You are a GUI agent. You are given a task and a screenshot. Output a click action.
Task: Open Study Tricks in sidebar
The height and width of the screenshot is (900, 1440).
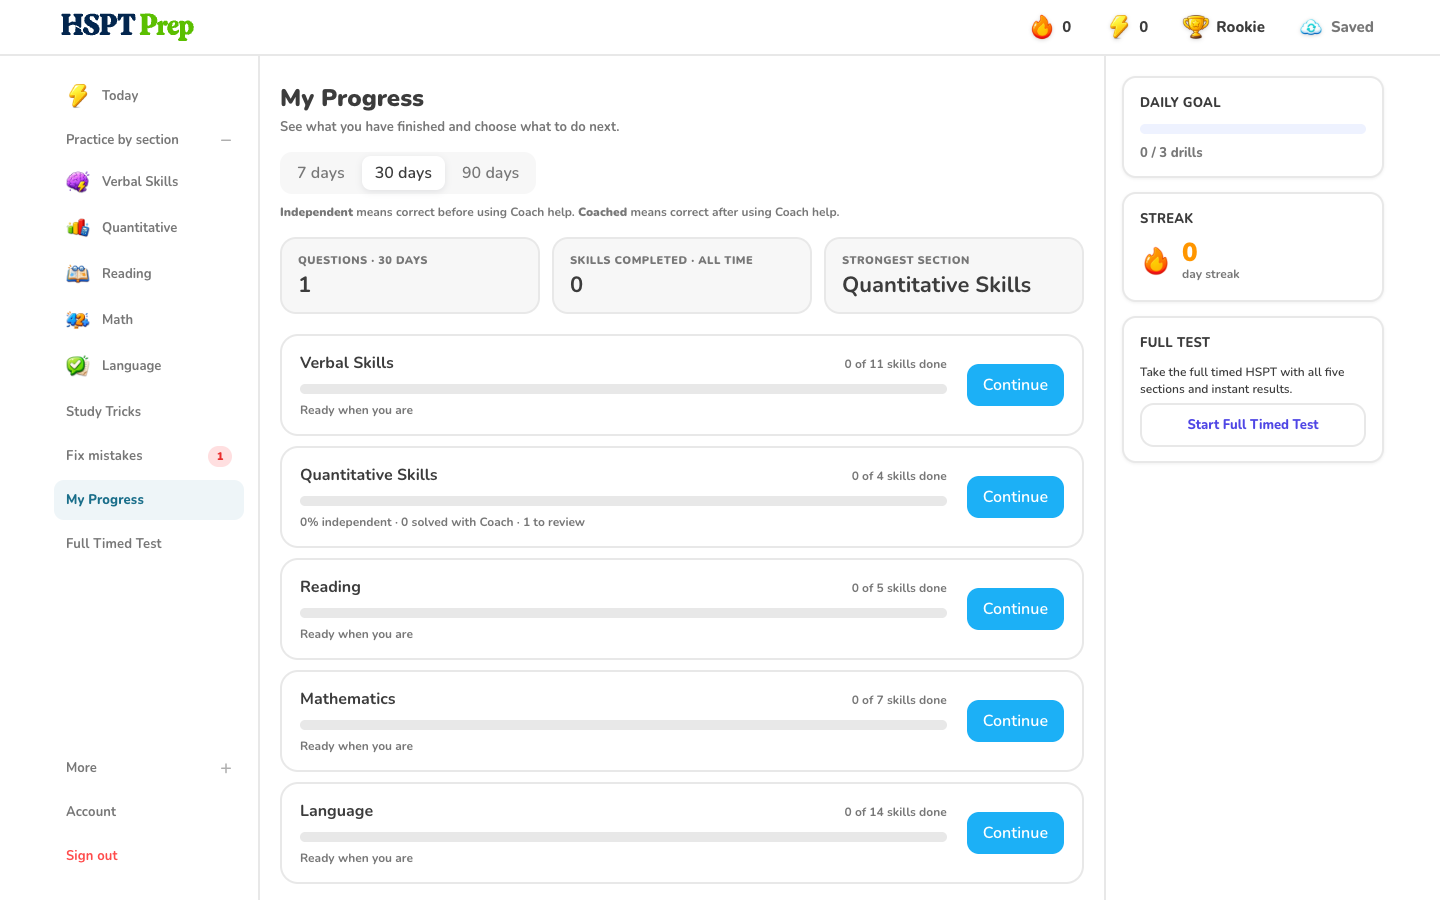click(x=149, y=412)
